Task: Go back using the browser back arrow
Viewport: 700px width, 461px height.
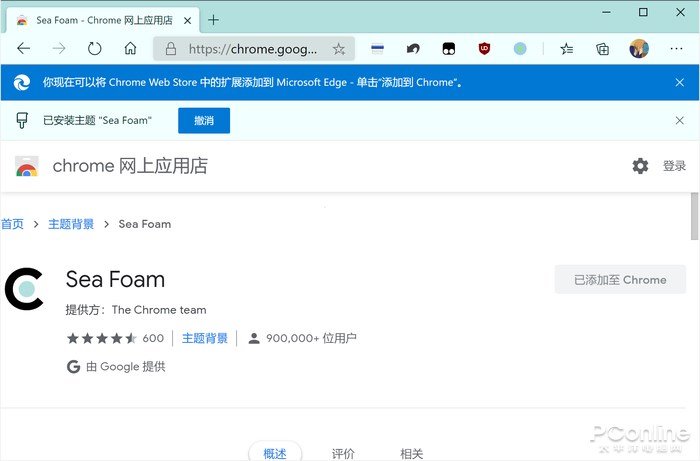Action: click(24, 48)
